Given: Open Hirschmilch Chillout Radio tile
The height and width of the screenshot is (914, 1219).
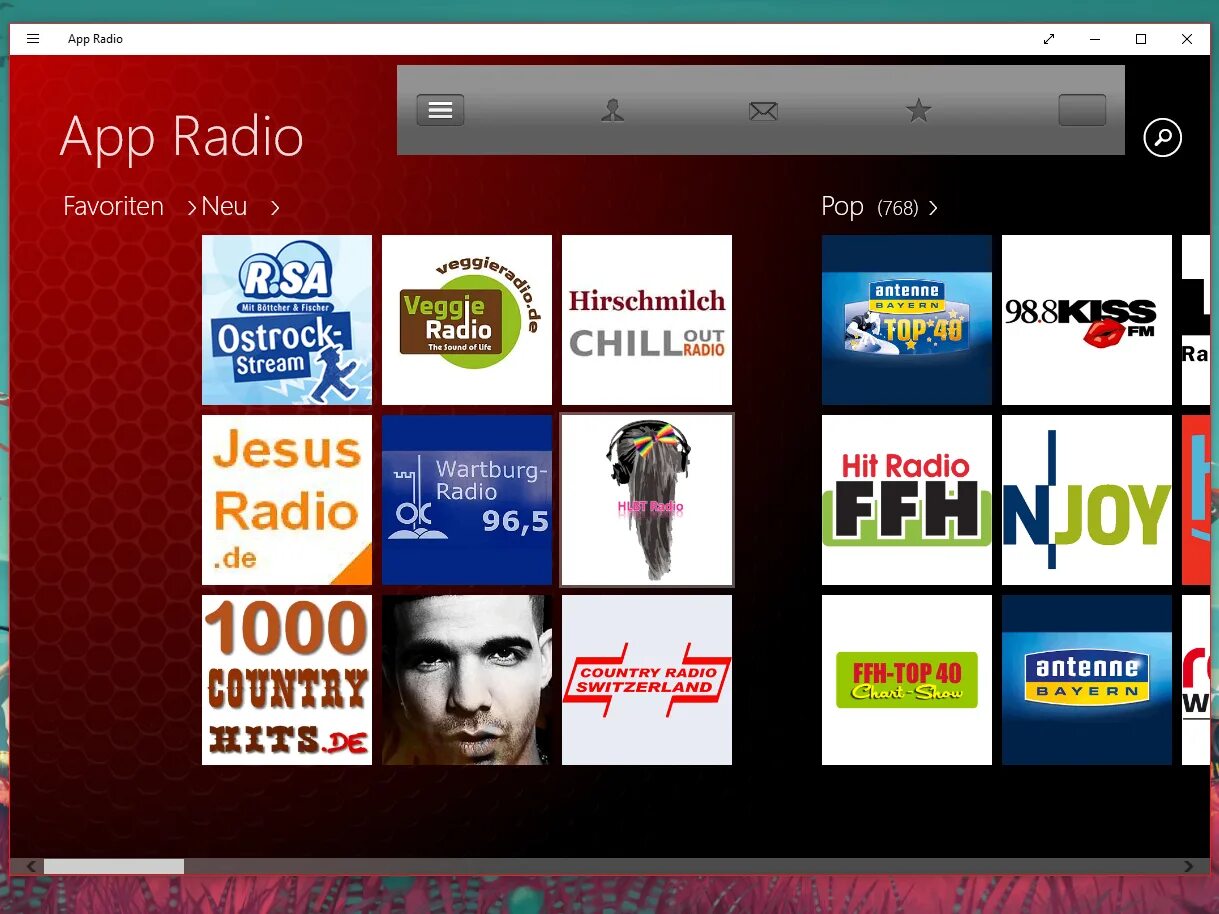Looking at the screenshot, I should [647, 320].
